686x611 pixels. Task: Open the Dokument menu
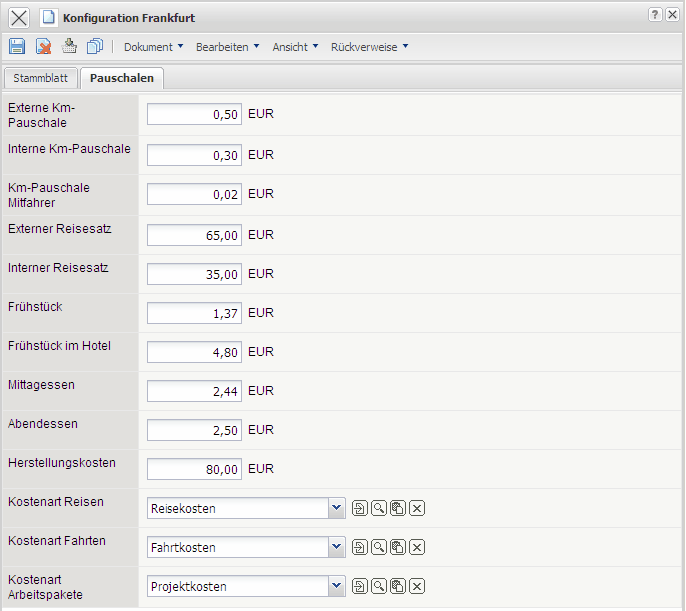click(153, 47)
